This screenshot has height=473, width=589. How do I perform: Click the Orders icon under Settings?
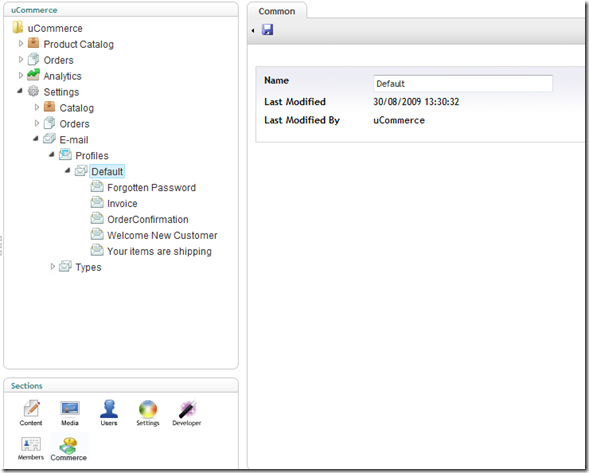pos(49,123)
